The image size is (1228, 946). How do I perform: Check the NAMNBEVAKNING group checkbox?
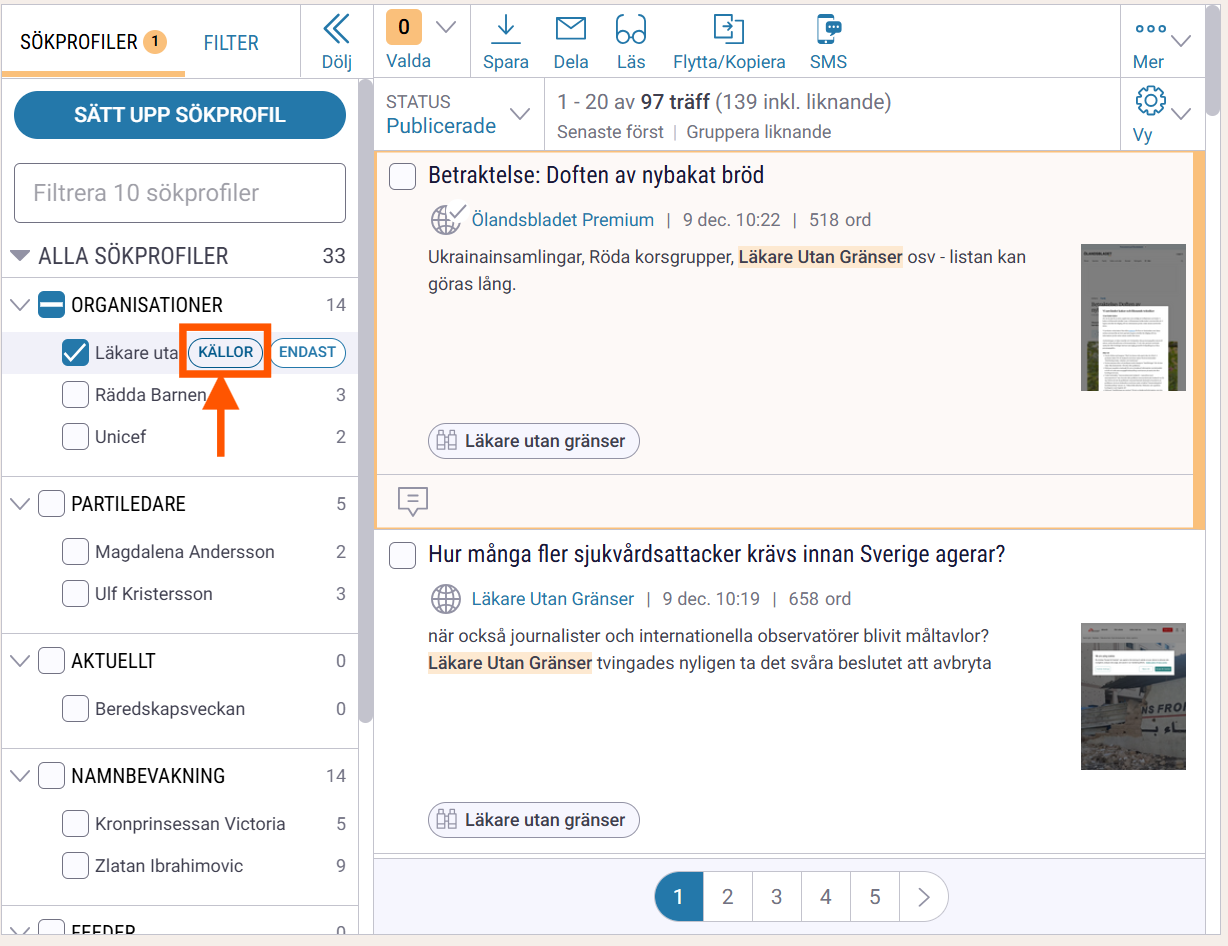51,776
